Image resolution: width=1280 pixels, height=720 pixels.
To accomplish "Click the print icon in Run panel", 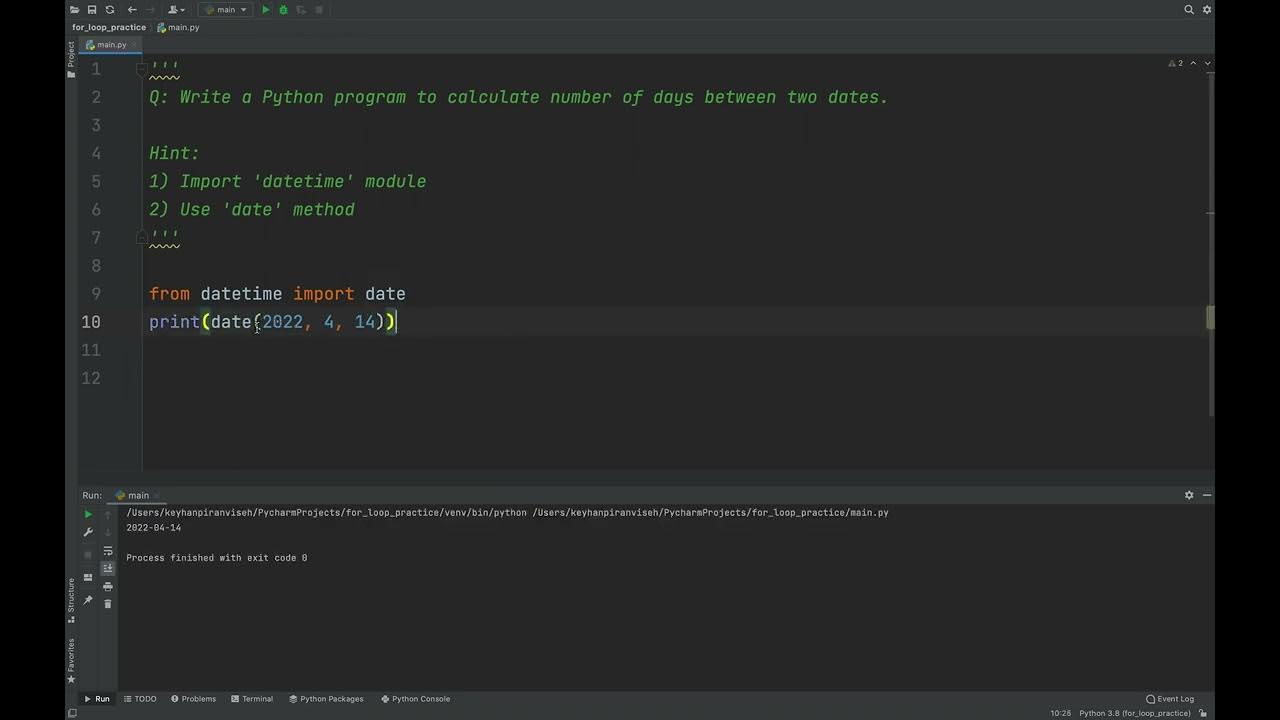I will coord(108,587).
